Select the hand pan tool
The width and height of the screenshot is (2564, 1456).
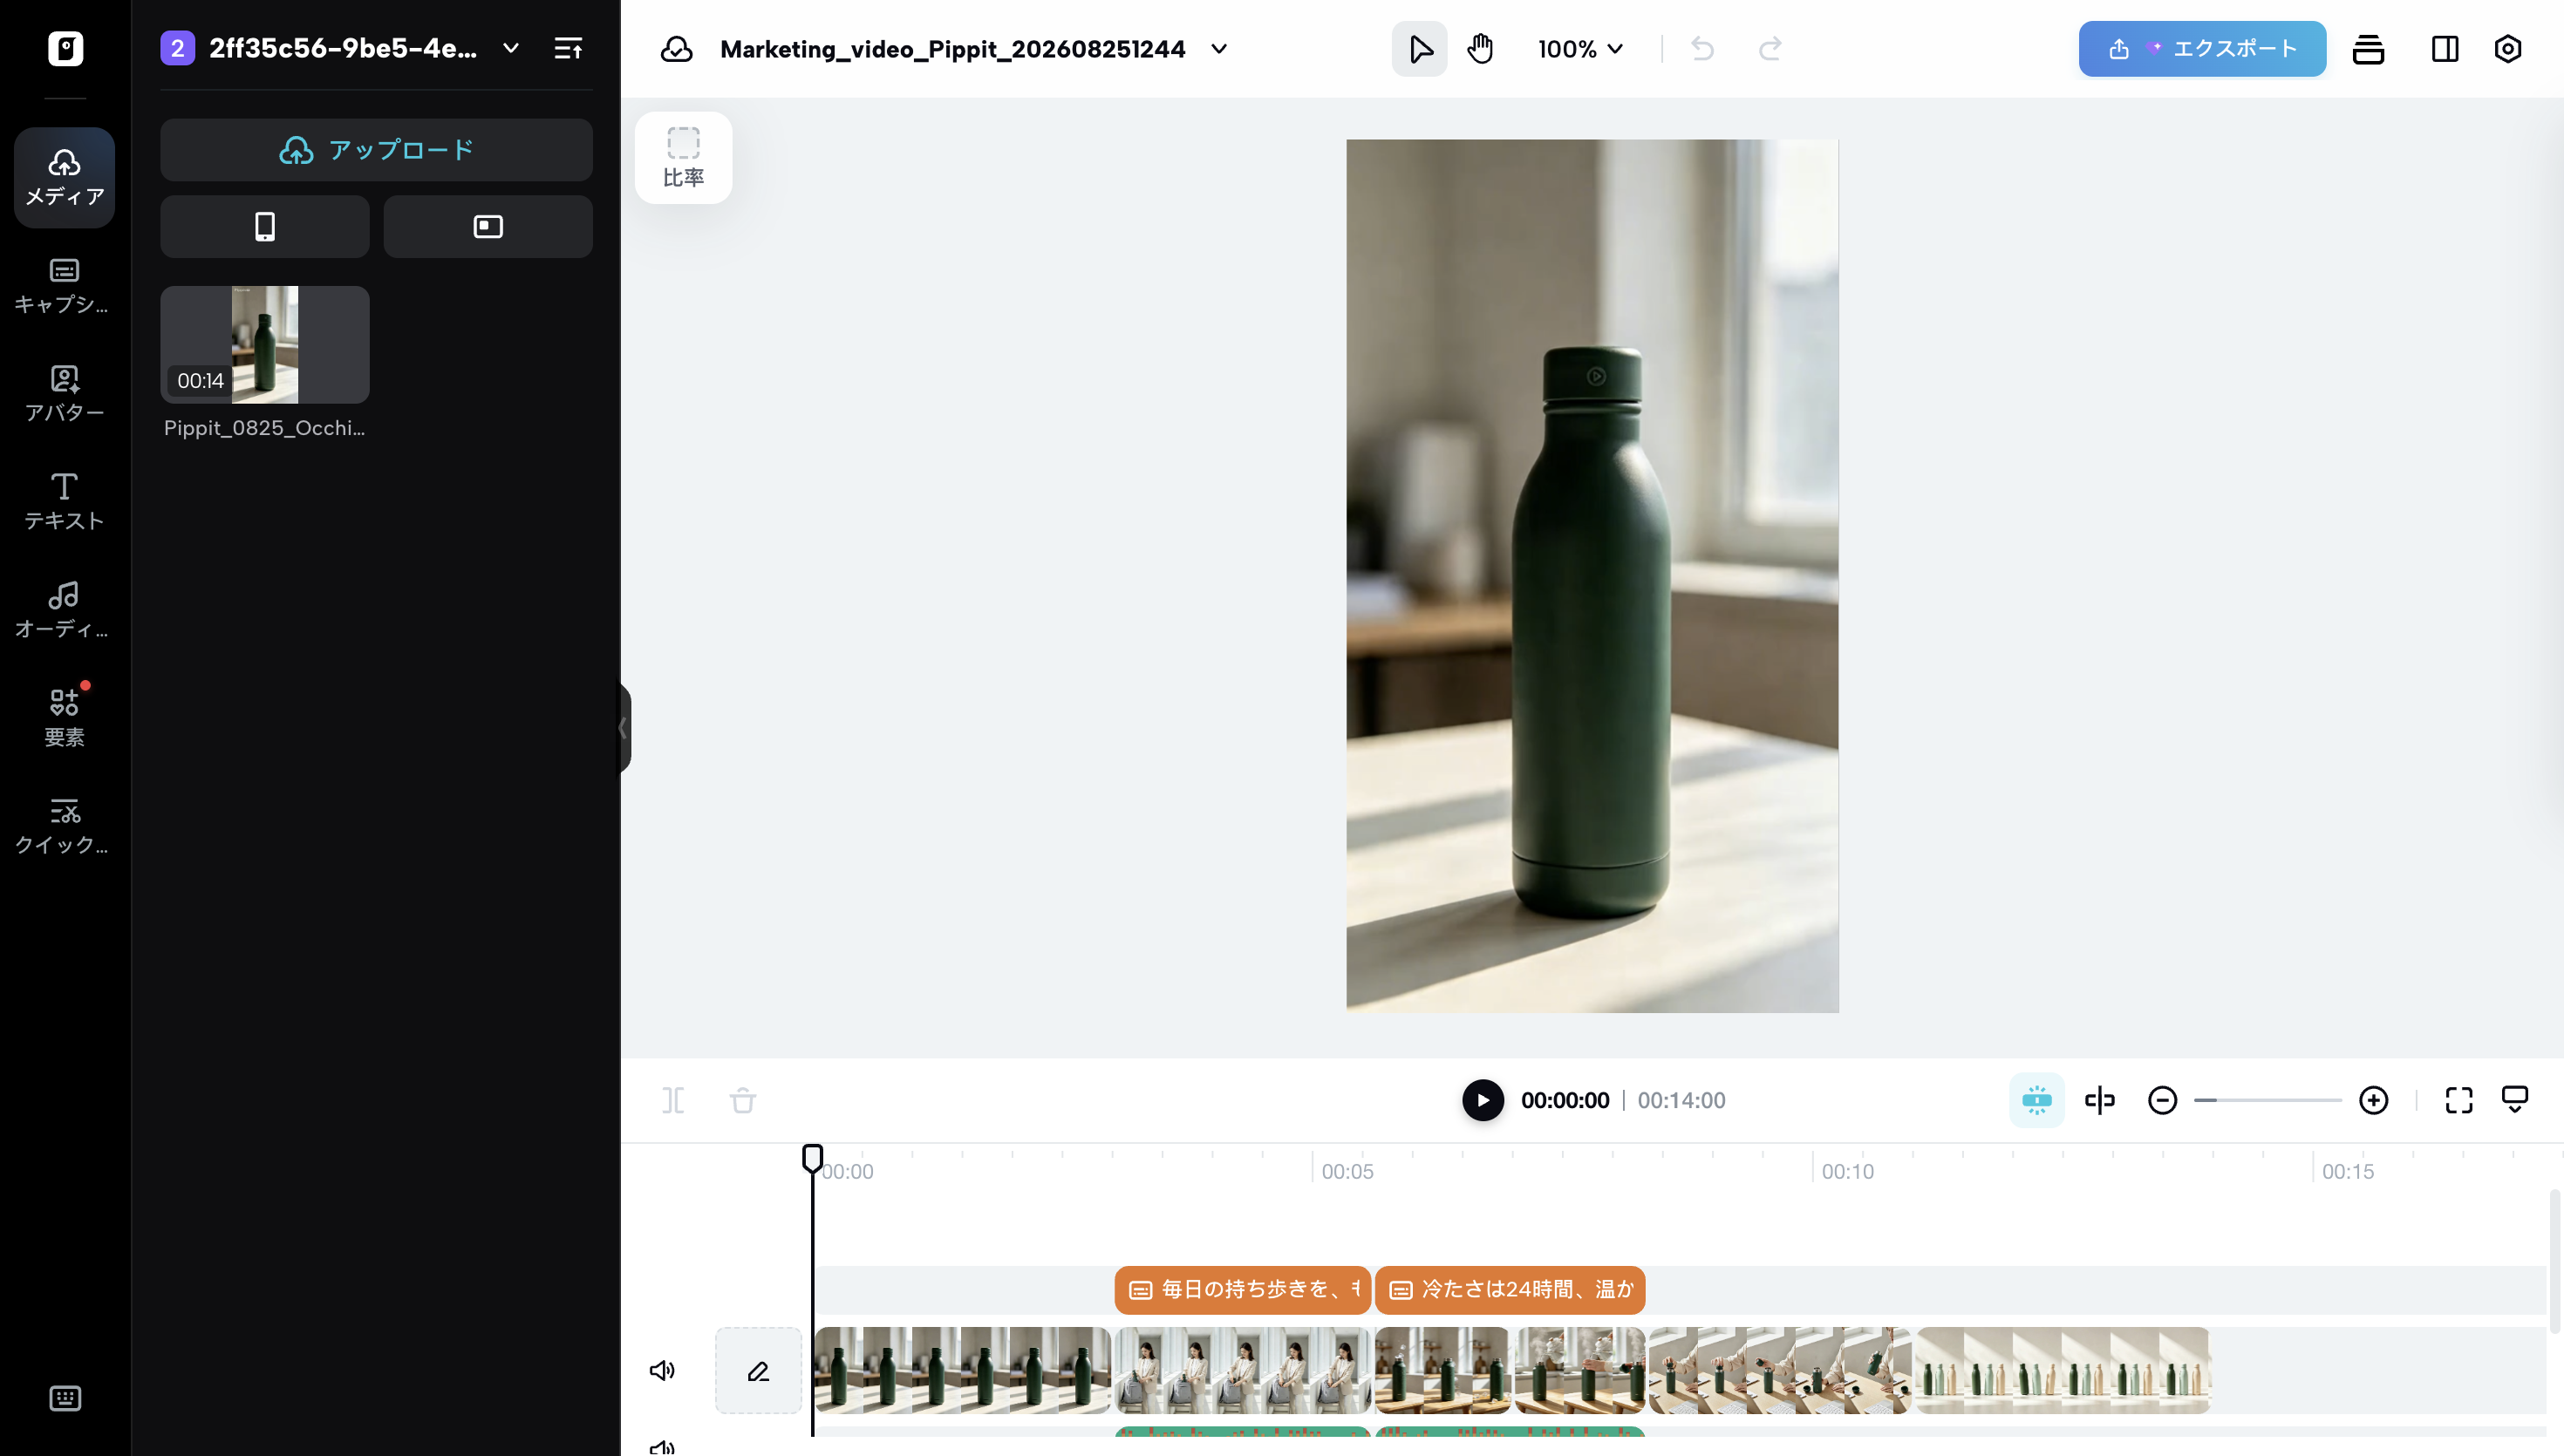click(x=1480, y=49)
